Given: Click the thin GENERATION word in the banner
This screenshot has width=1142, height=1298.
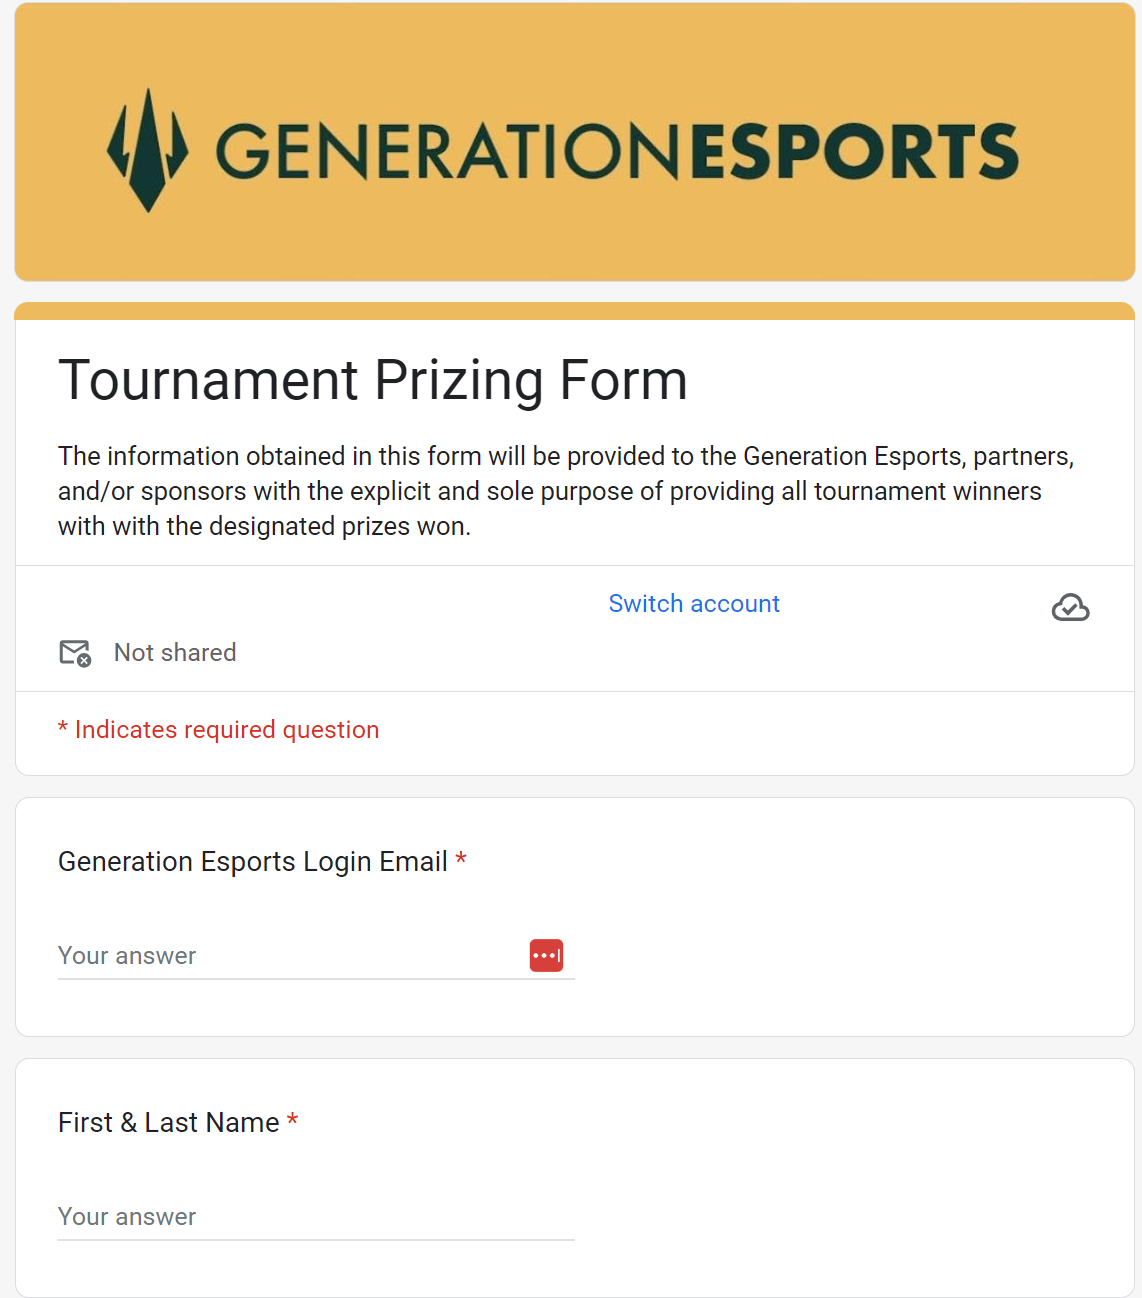Looking at the screenshot, I should point(447,152).
